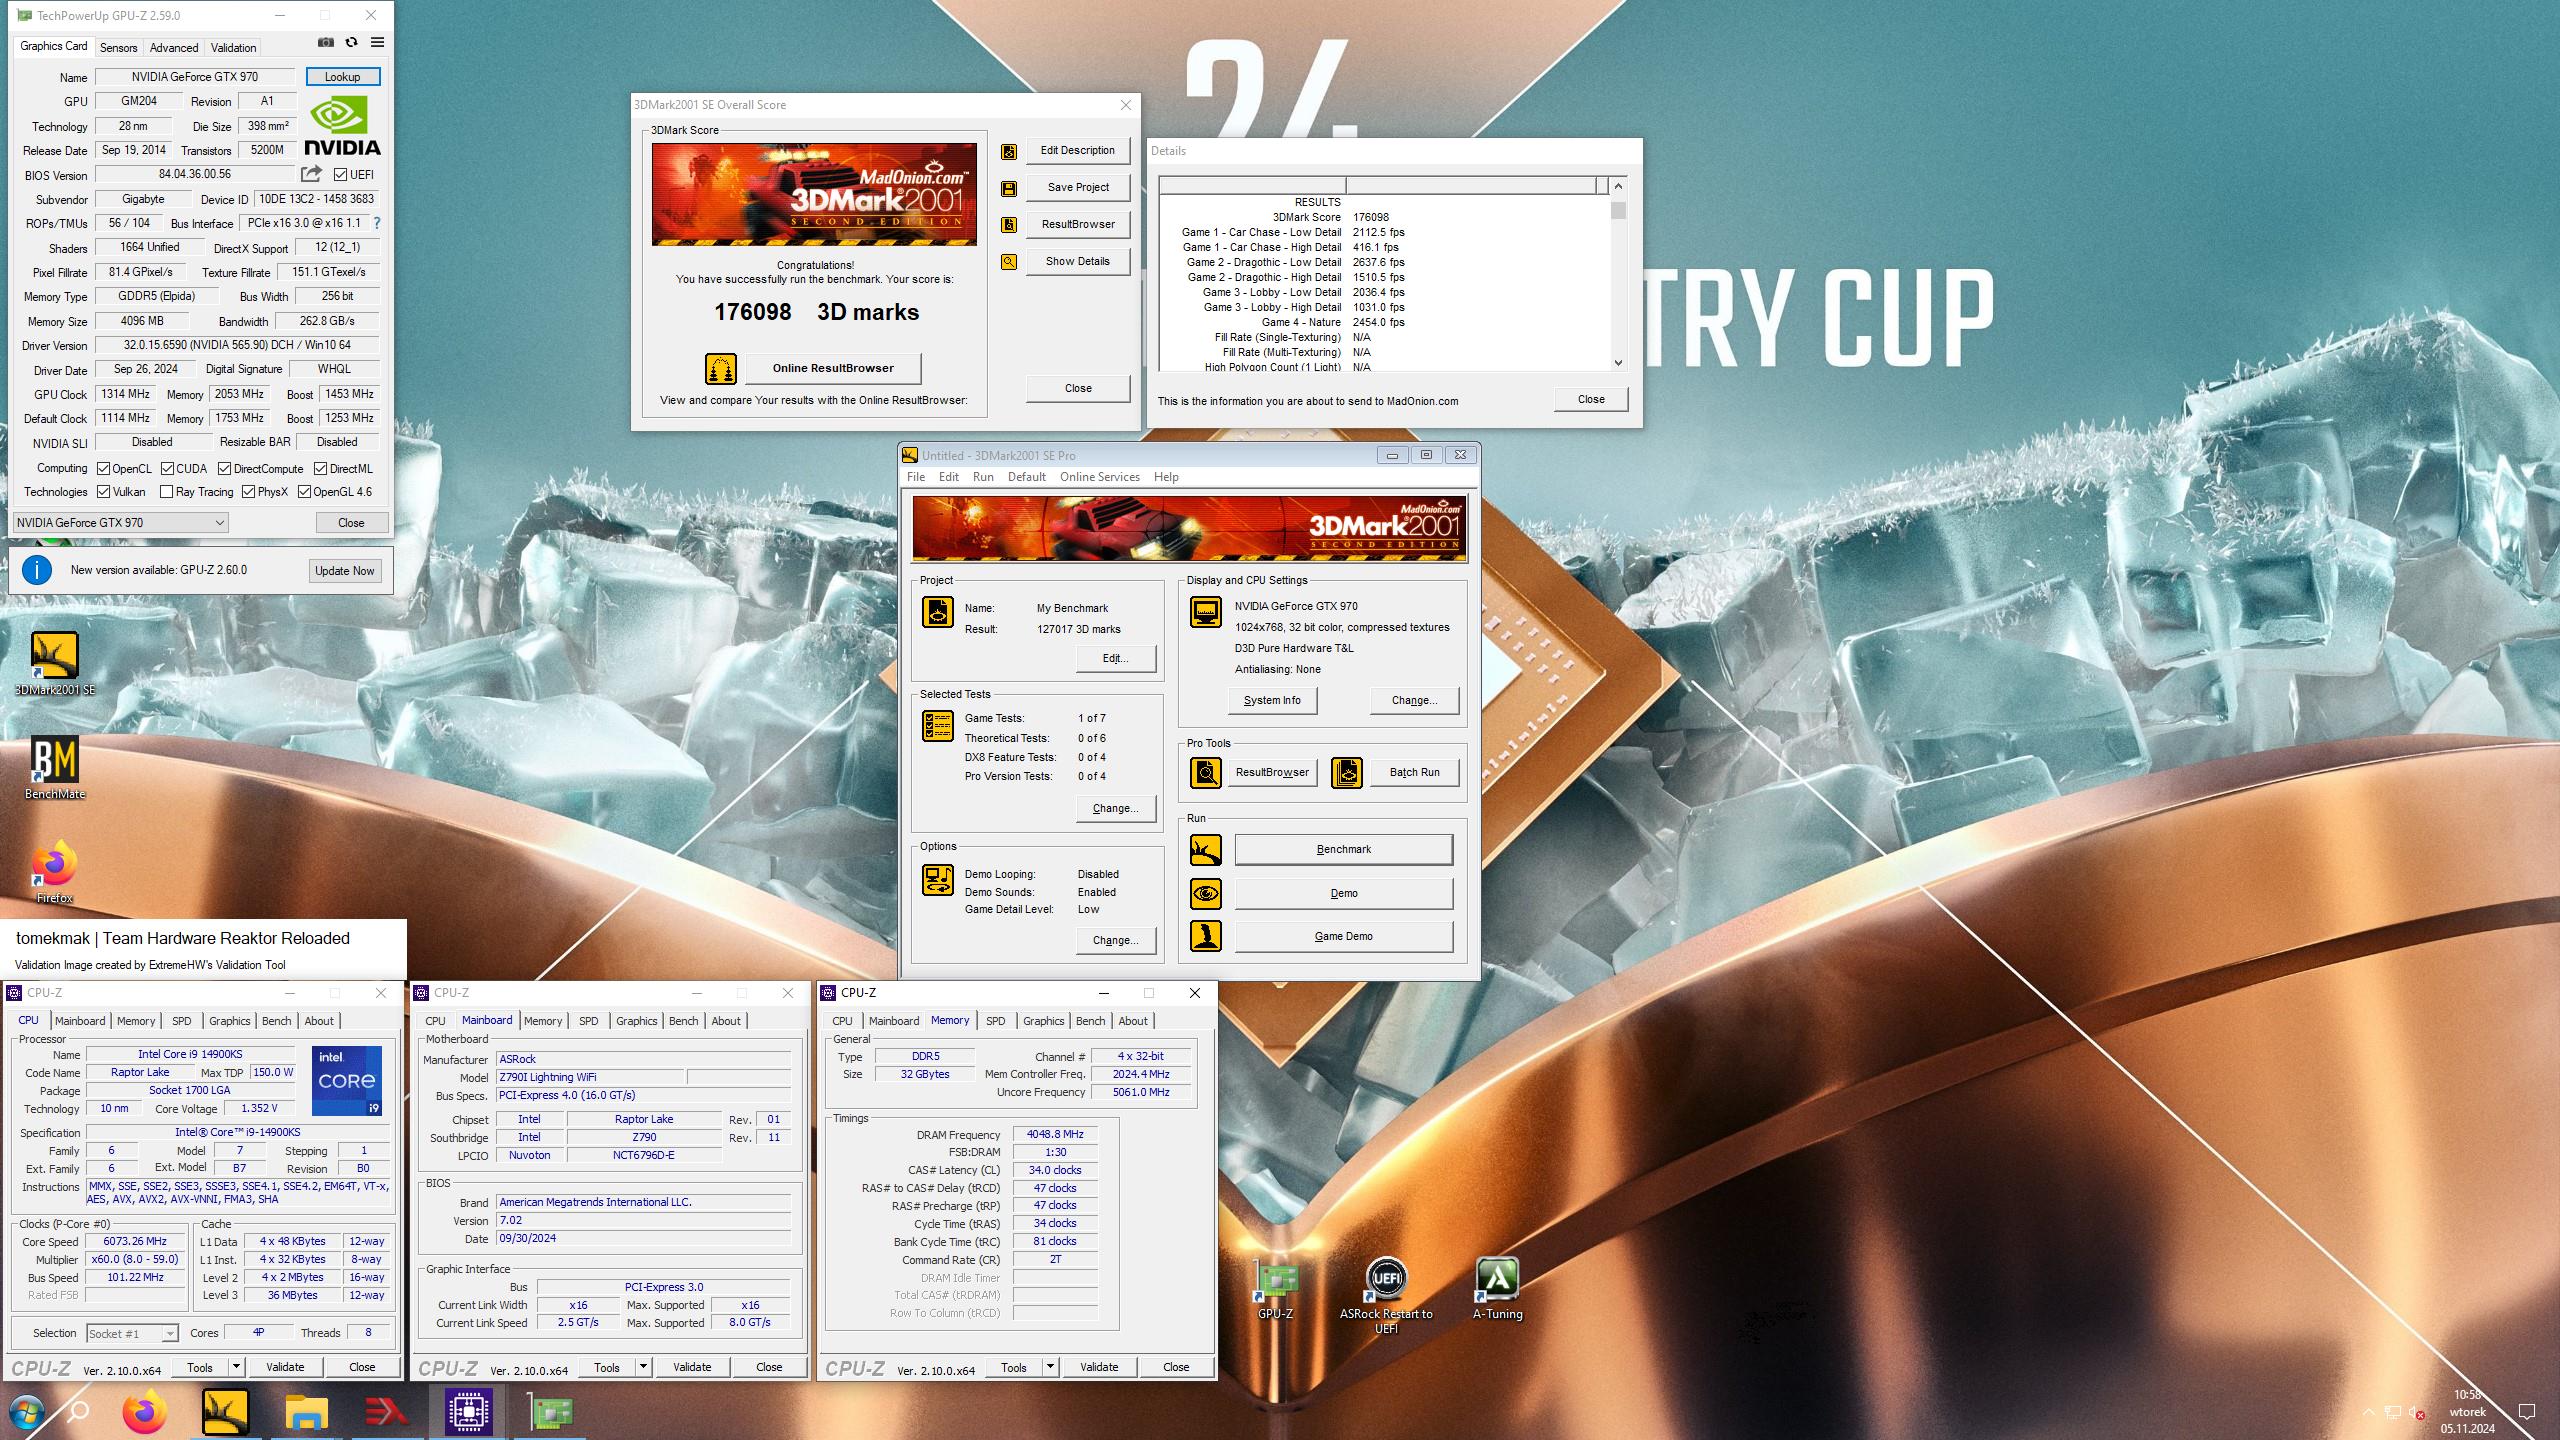Toggle the Vulkan checkbox

click(x=103, y=492)
